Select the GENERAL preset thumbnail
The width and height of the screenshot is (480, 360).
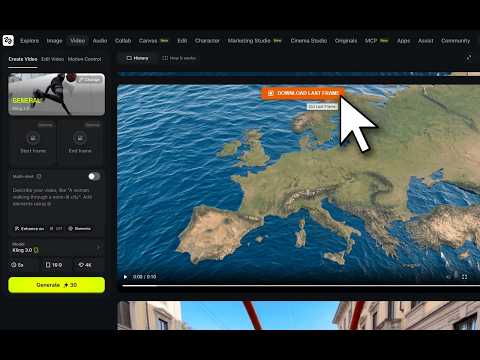click(x=56, y=94)
